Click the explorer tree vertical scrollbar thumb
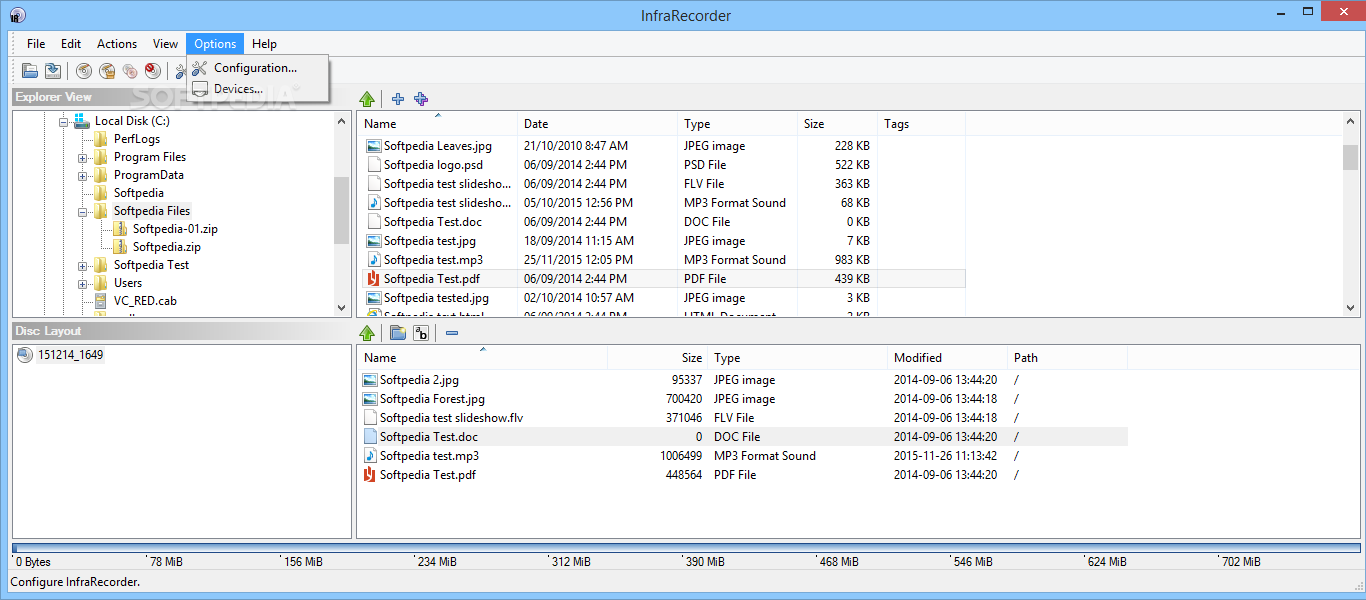Image resolution: width=1366 pixels, height=600 pixels. pyautogui.click(x=342, y=210)
